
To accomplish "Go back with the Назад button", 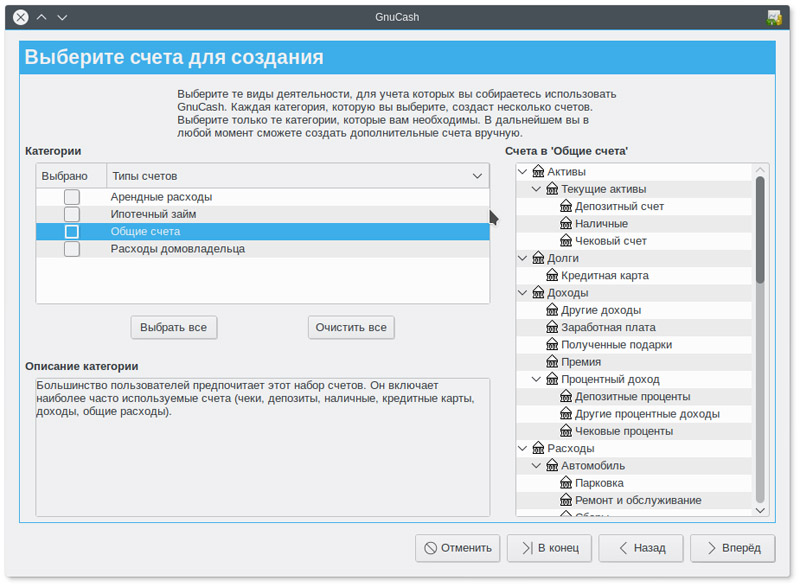I will pos(641,548).
